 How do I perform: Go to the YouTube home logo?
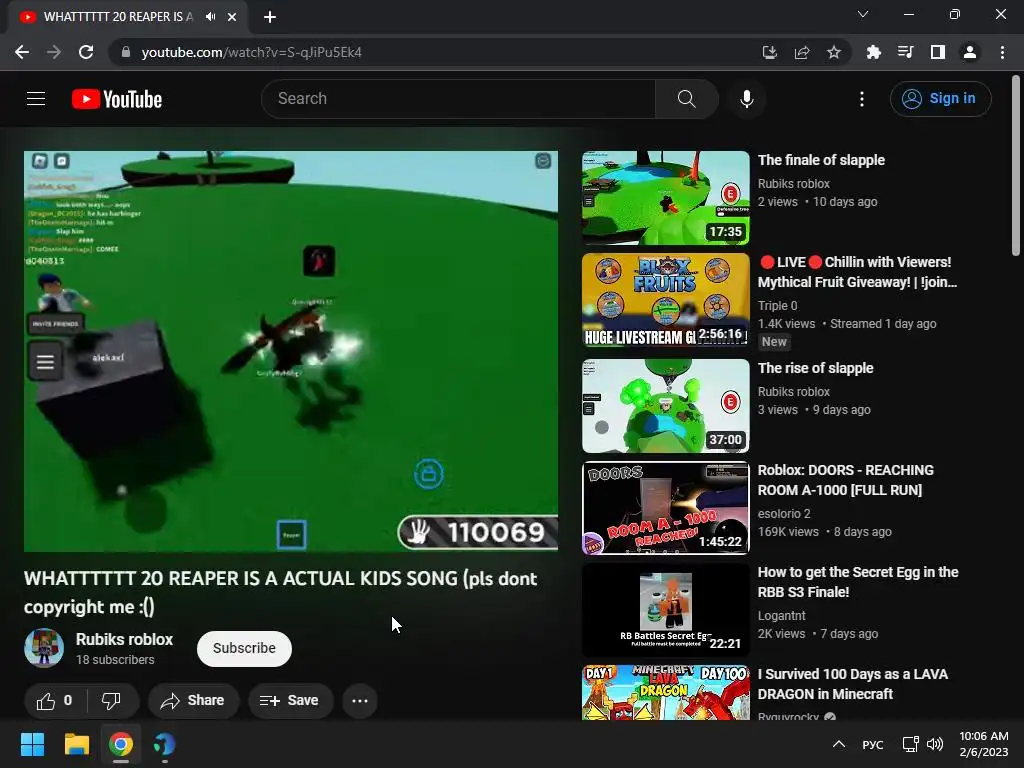117,99
